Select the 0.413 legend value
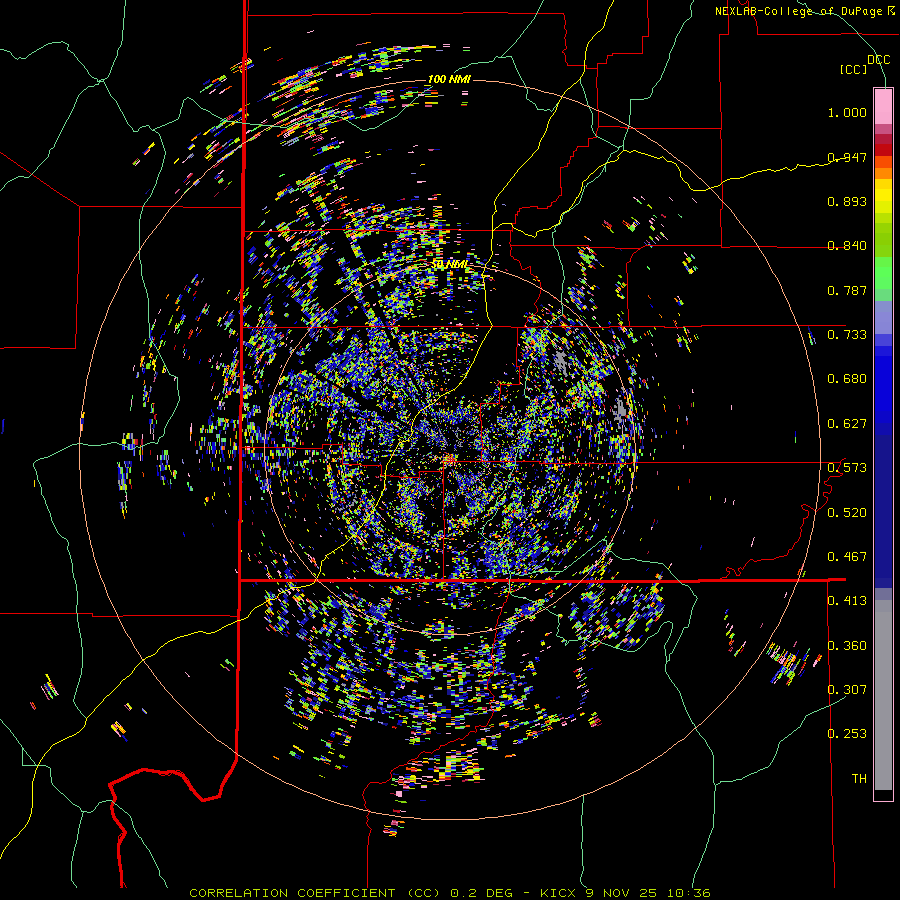Image resolution: width=900 pixels, height=900 pixels. [x=847, y=601]
